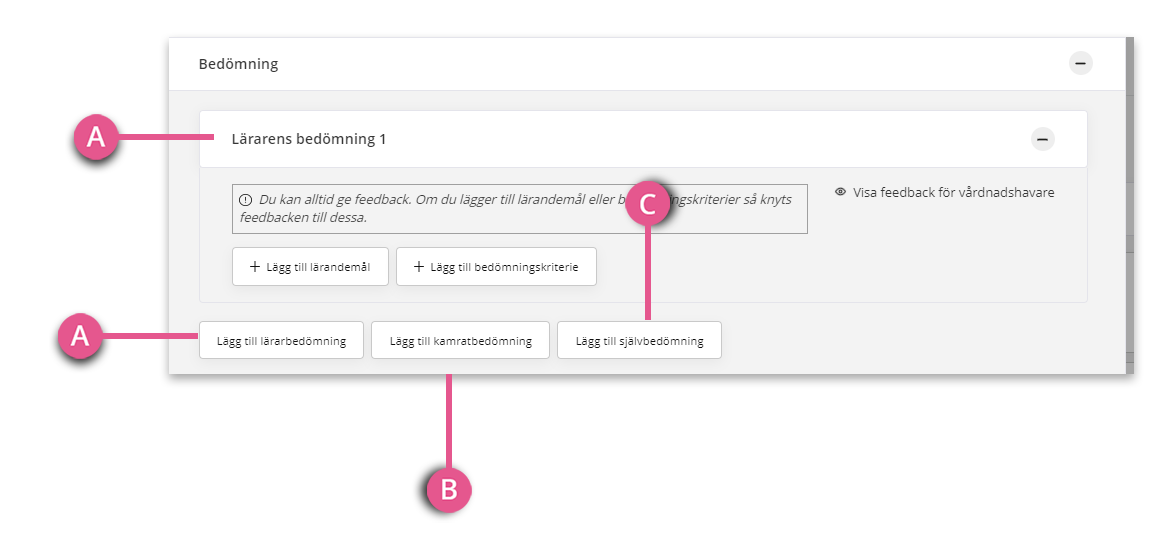1151x543 pixels.
Task: Click the vertical scrollbar on the right edge
Action: click(x=1129, y=205)
